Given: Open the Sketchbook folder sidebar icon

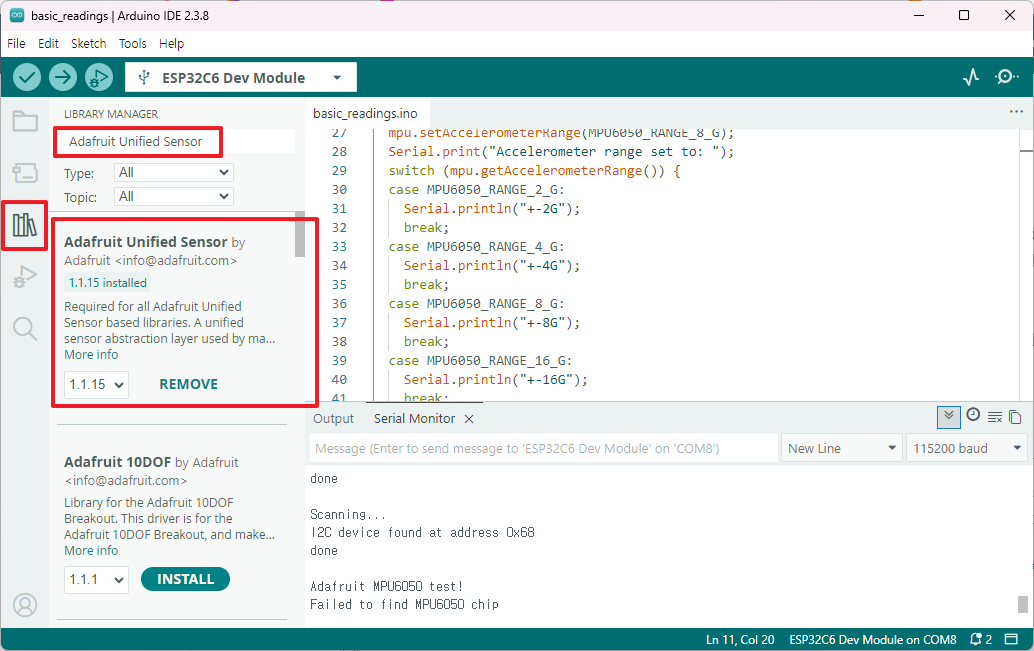Looking at the screenshot, I should point(25,121).
